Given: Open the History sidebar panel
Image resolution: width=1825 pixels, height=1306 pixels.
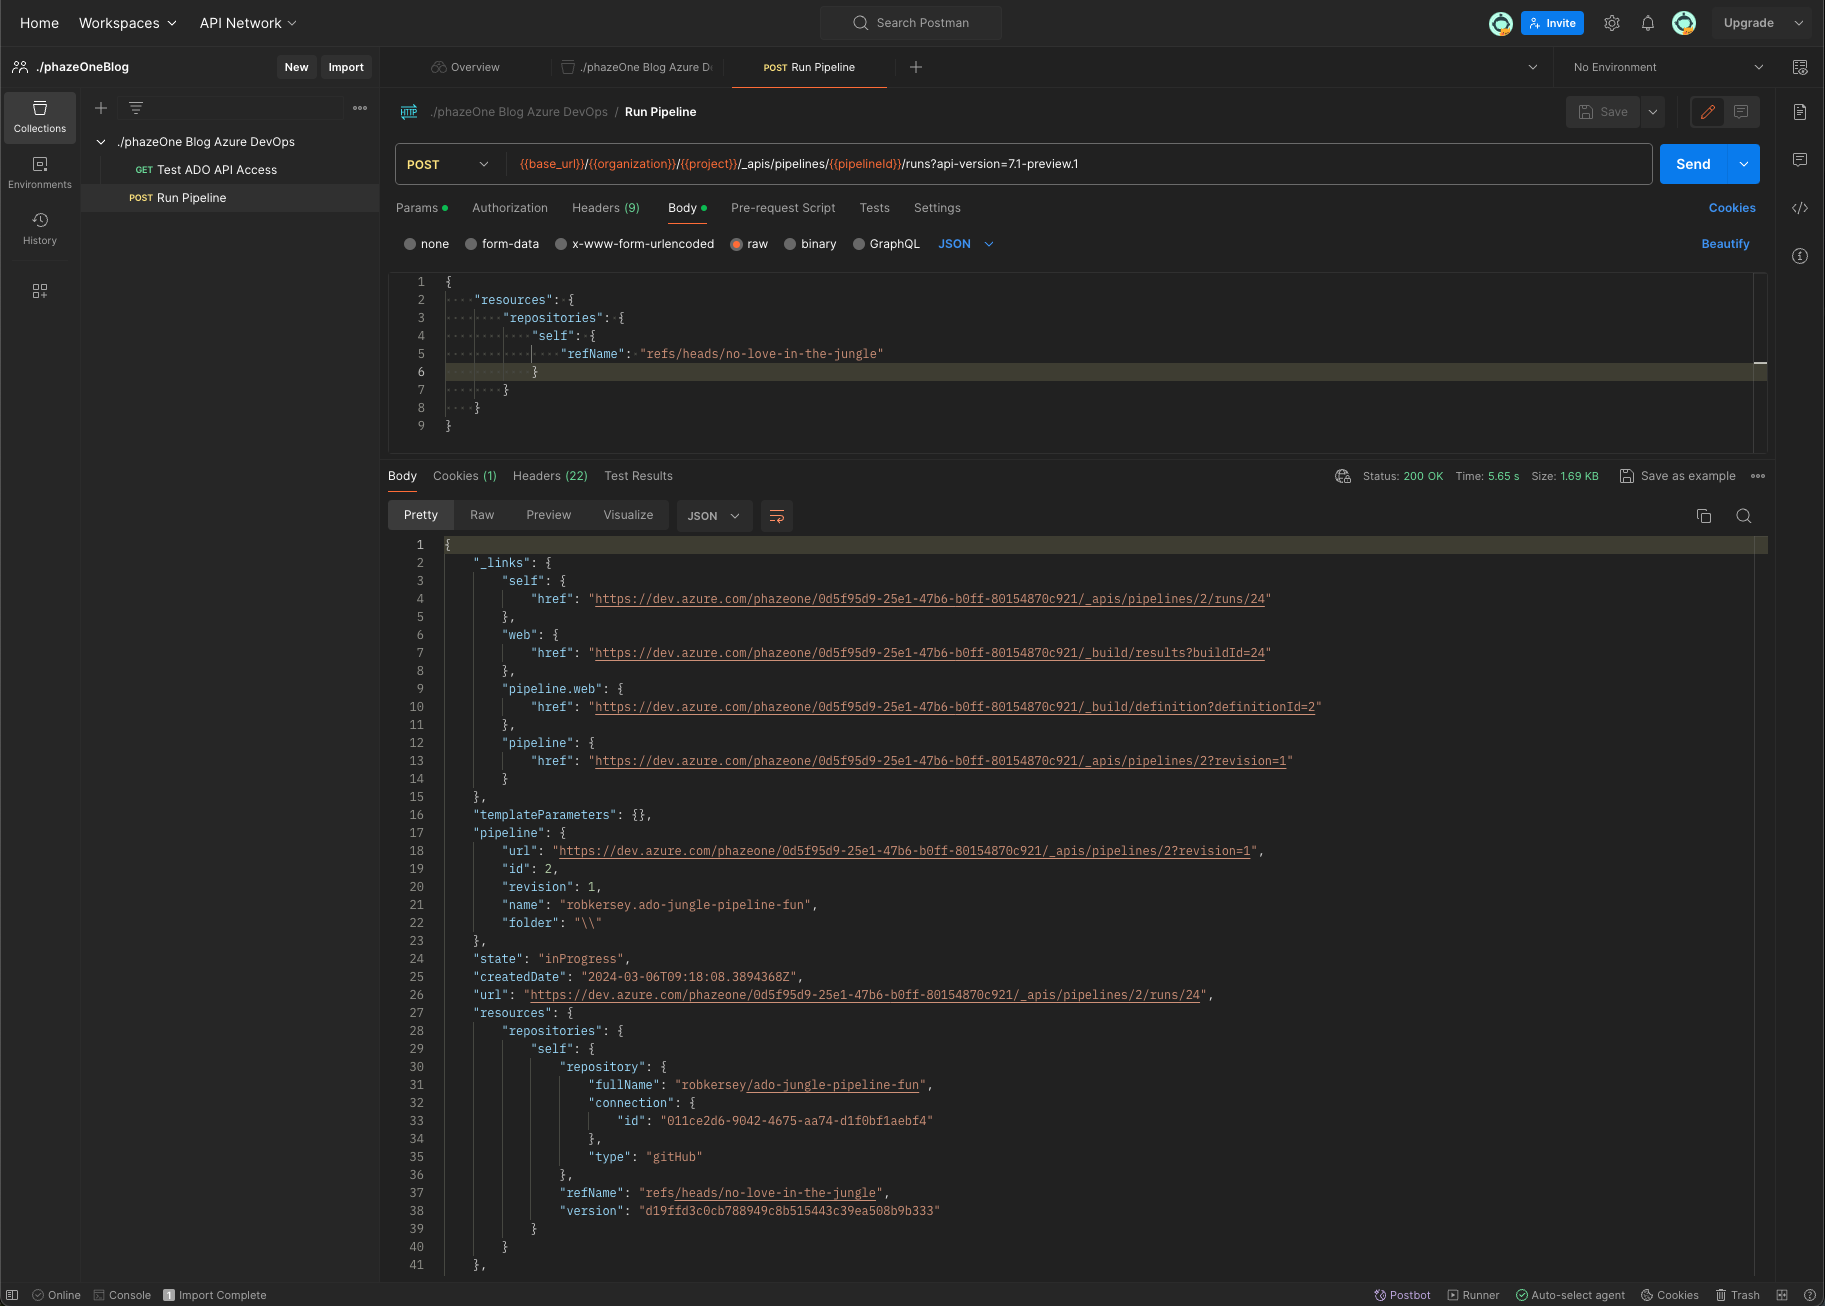Looking at the screenshot, I should 40,229.
